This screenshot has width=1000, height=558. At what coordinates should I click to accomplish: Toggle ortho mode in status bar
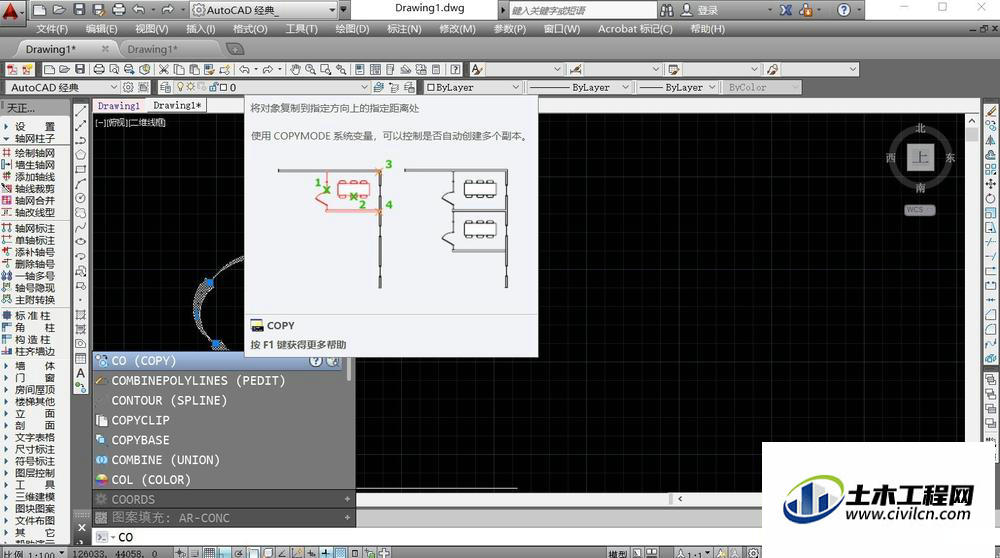pos(224,553)
